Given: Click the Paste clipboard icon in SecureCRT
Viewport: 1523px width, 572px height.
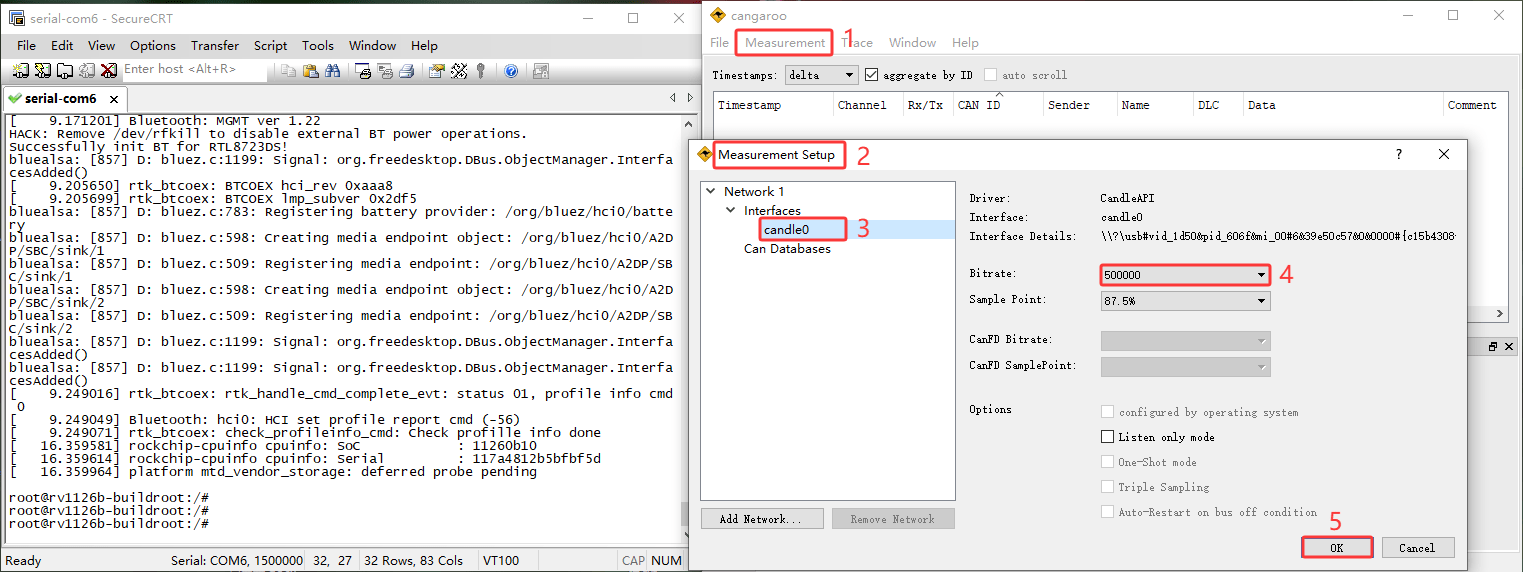Looking at the screenshot, I should coord(310,70).
